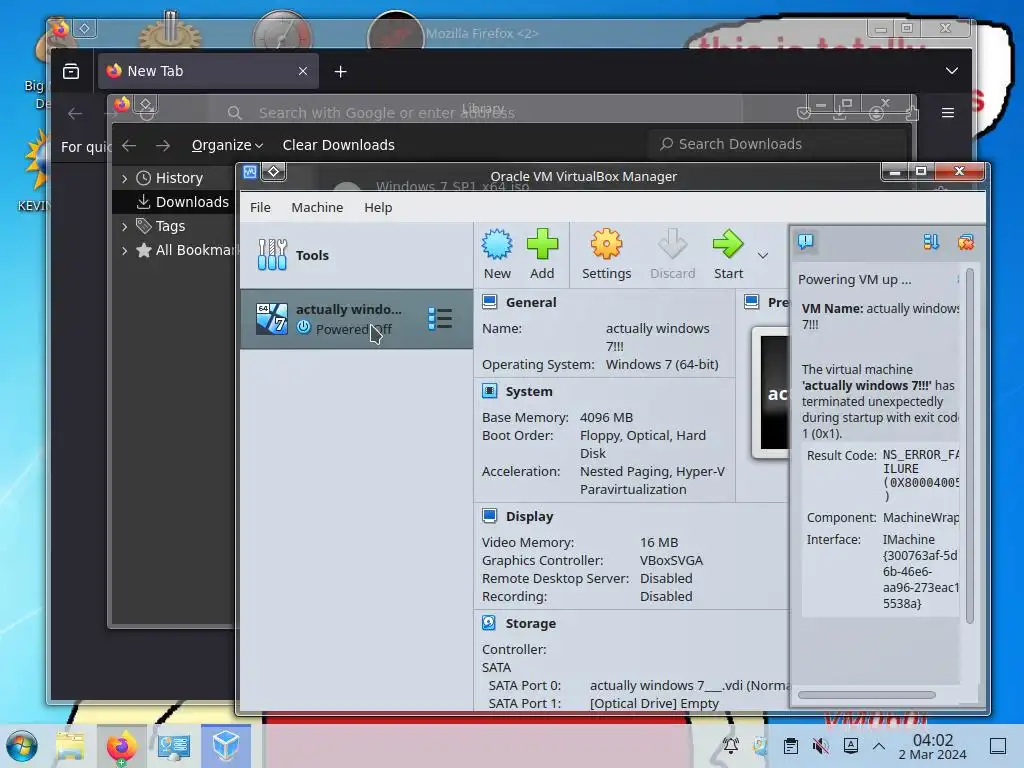Click keyboard layout tray icon
This screenshot has width=1024, height=768.
pyautogui.click(x=850, y=746)
